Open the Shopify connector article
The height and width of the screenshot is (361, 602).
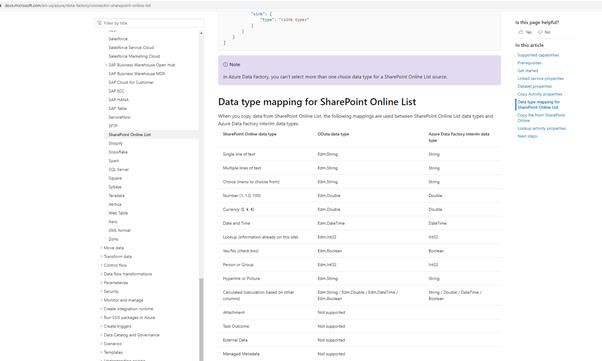click(116, 143)
